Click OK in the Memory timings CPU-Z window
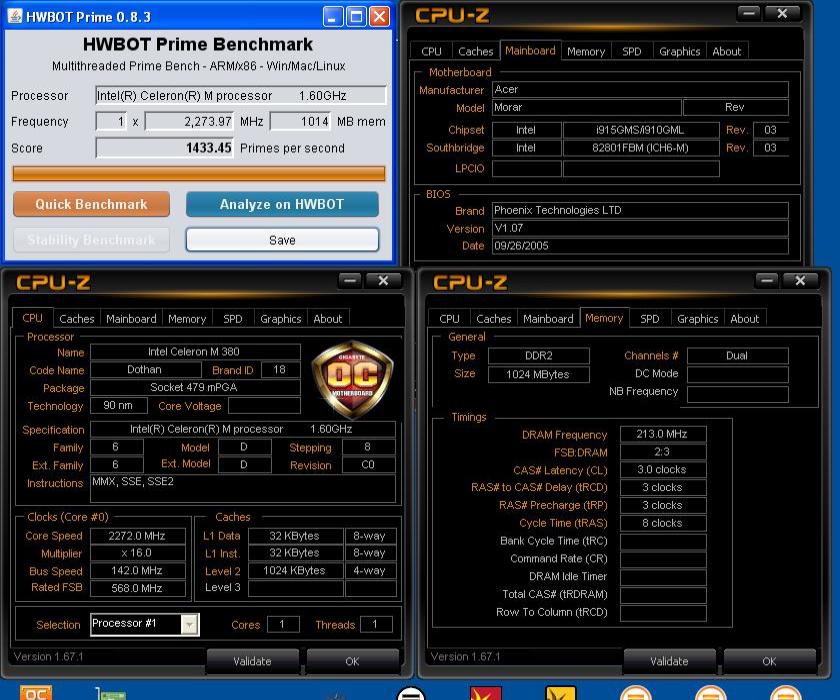The image size is (840, 700). click(769, 661)
